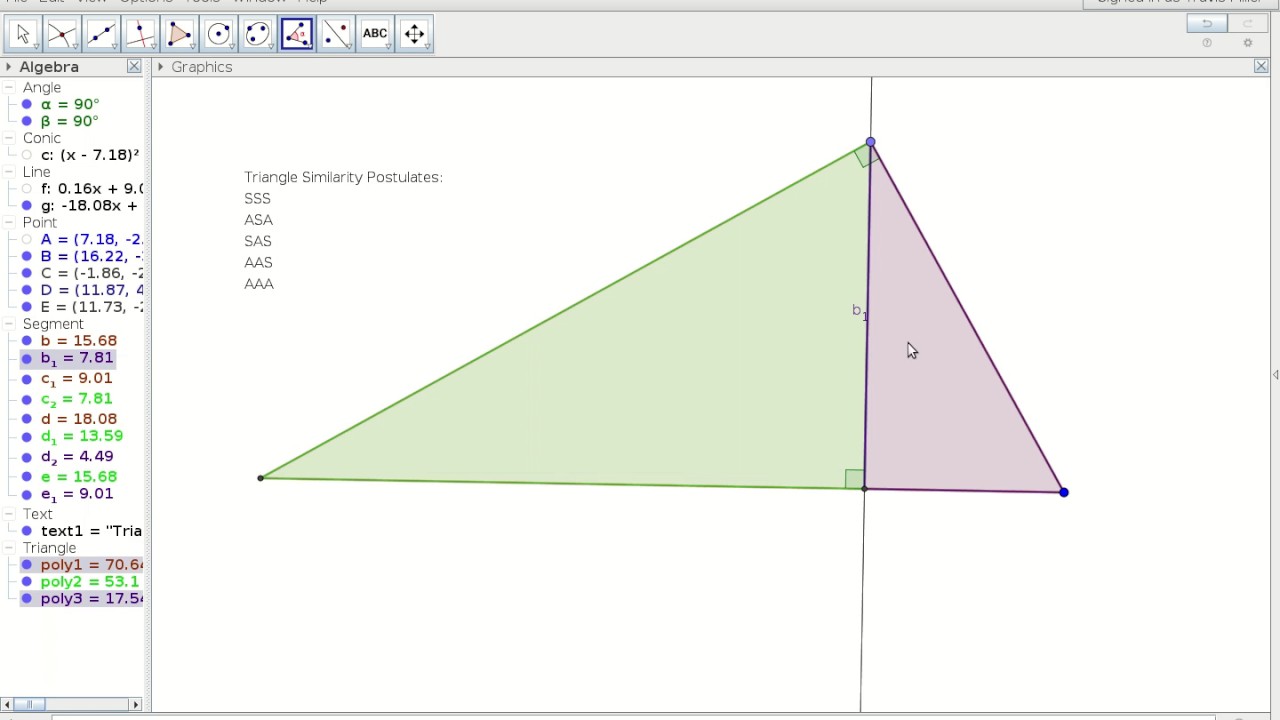Select the Circle with center tool

click(x=218, y=34)
